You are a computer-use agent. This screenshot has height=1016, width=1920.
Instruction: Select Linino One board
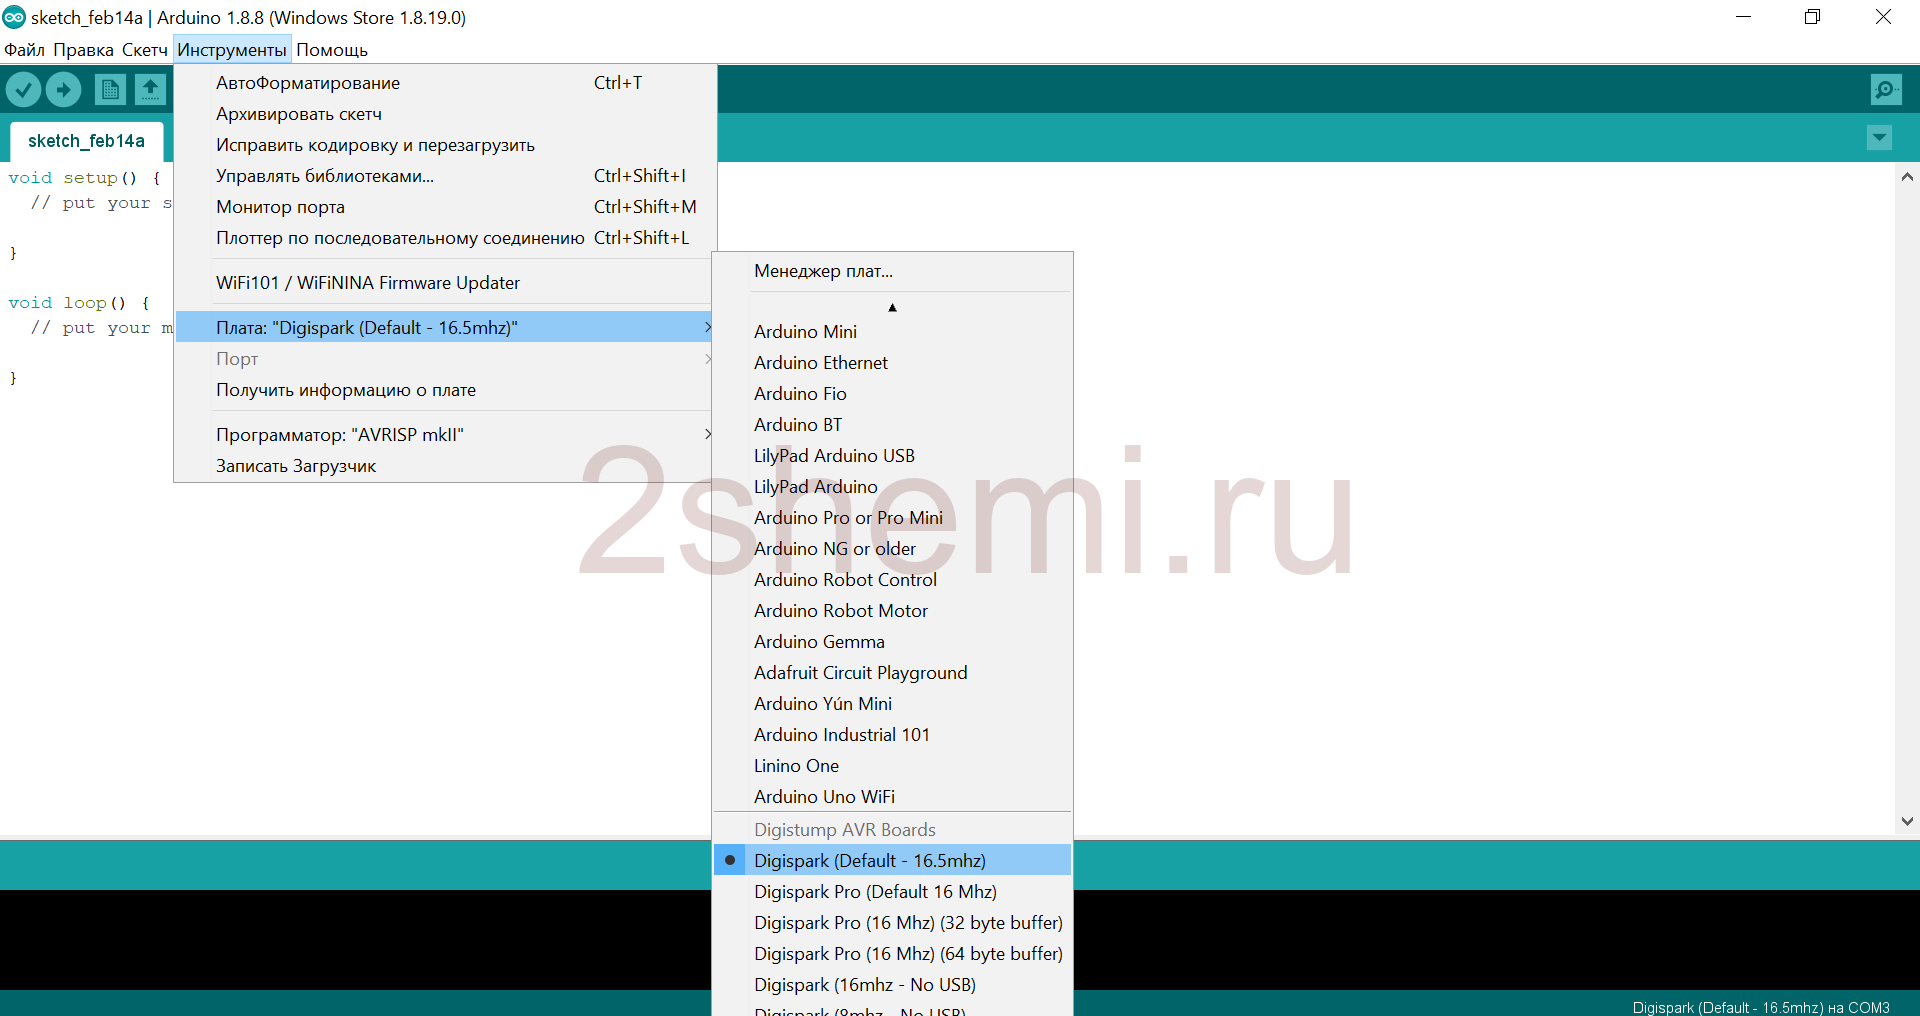[x=892, y=766]
